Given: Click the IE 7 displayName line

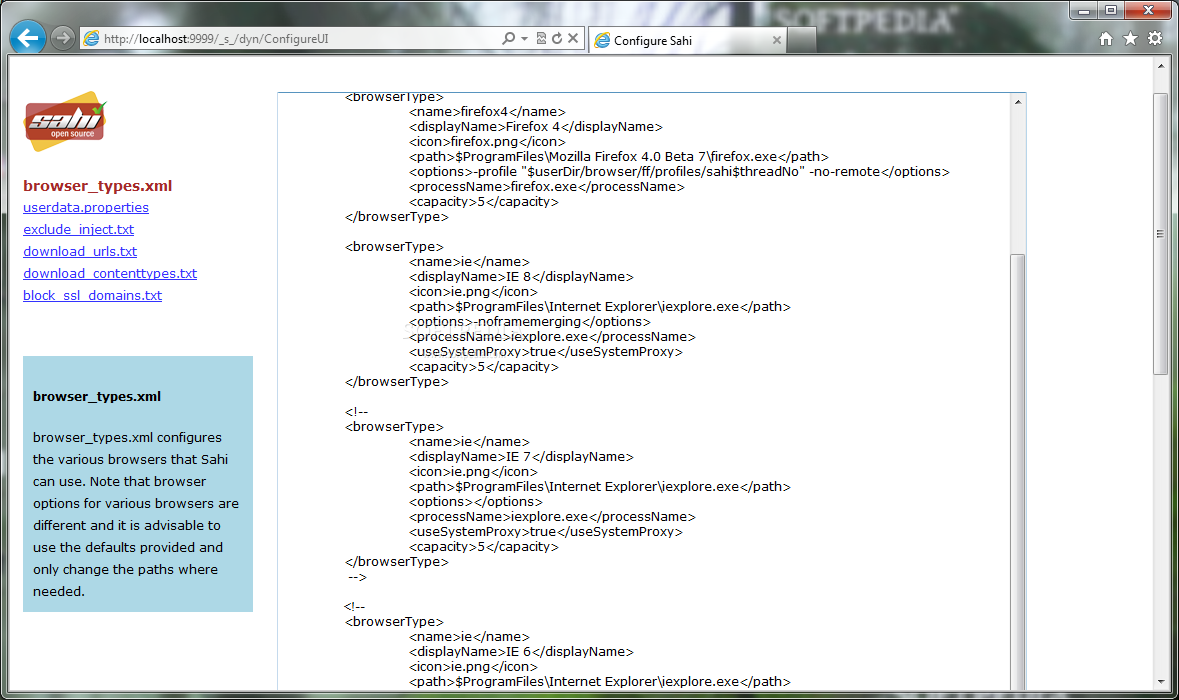Looking at the screenshot, I should [521, 457].
